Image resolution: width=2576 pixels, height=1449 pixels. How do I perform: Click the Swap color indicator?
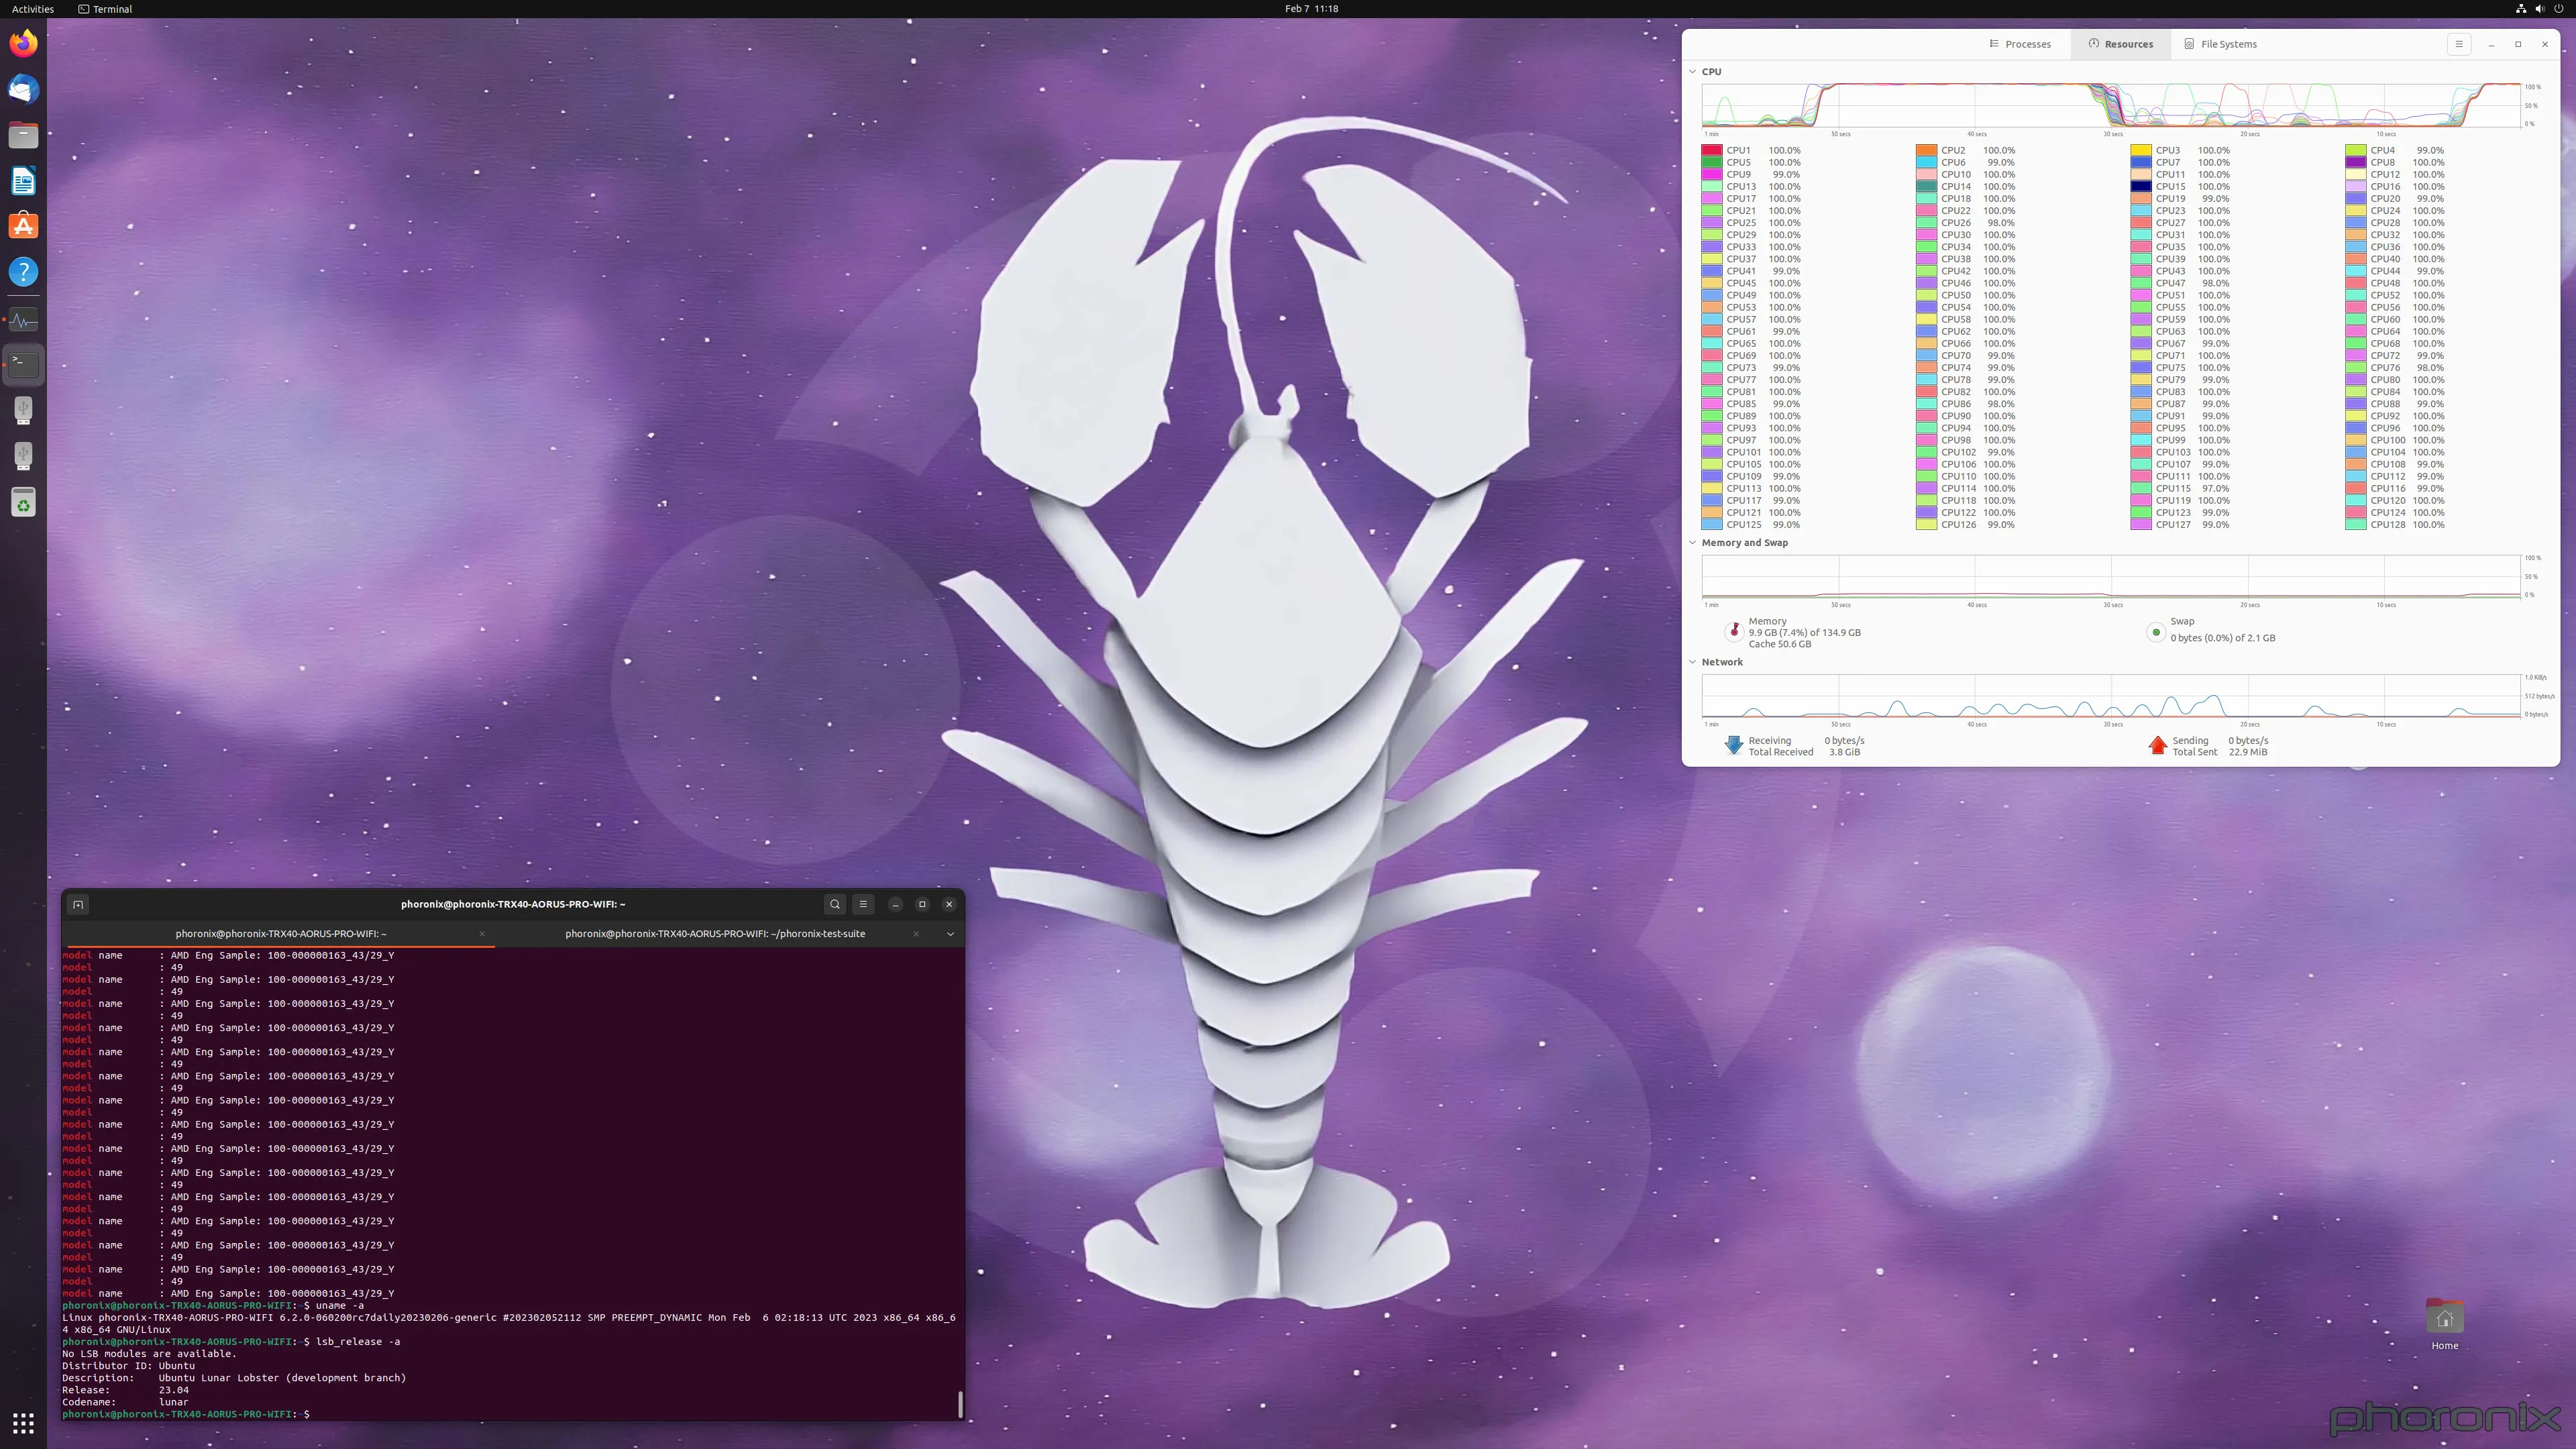(x=2156, y=632)
